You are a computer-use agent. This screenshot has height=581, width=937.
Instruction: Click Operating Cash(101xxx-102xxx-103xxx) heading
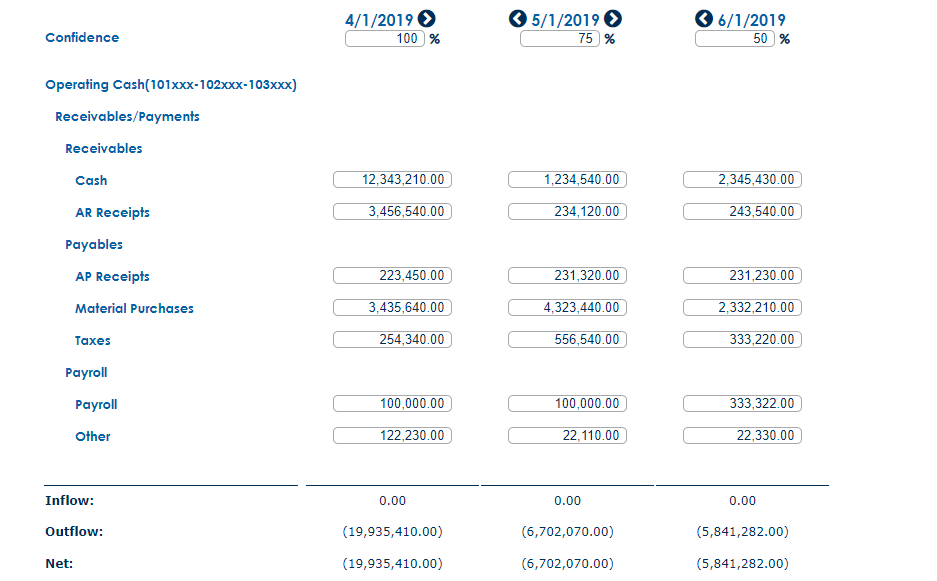point(171,85)
